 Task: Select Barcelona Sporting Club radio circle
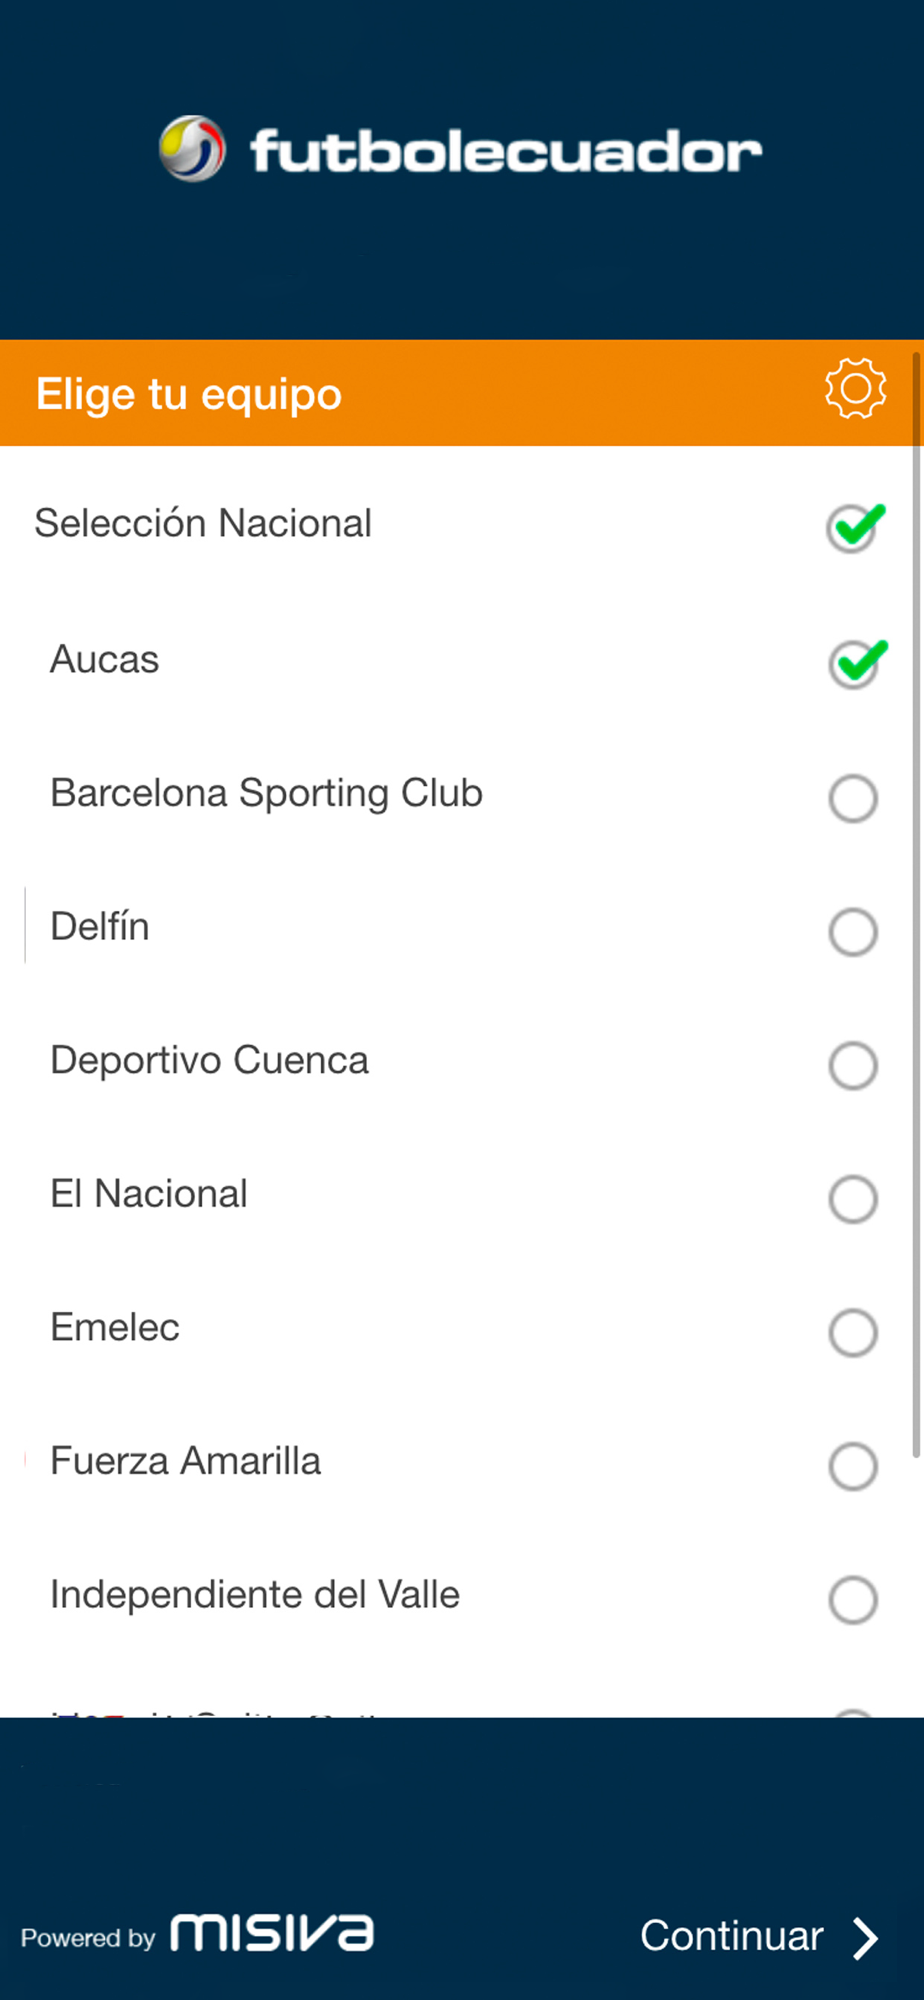point(853,798)
